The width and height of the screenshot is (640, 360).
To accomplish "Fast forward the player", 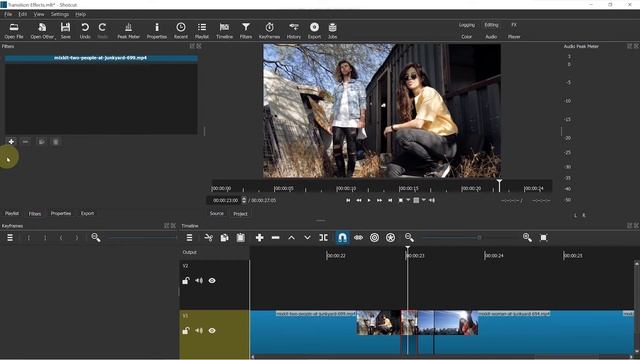I will [x=379, y=200].
